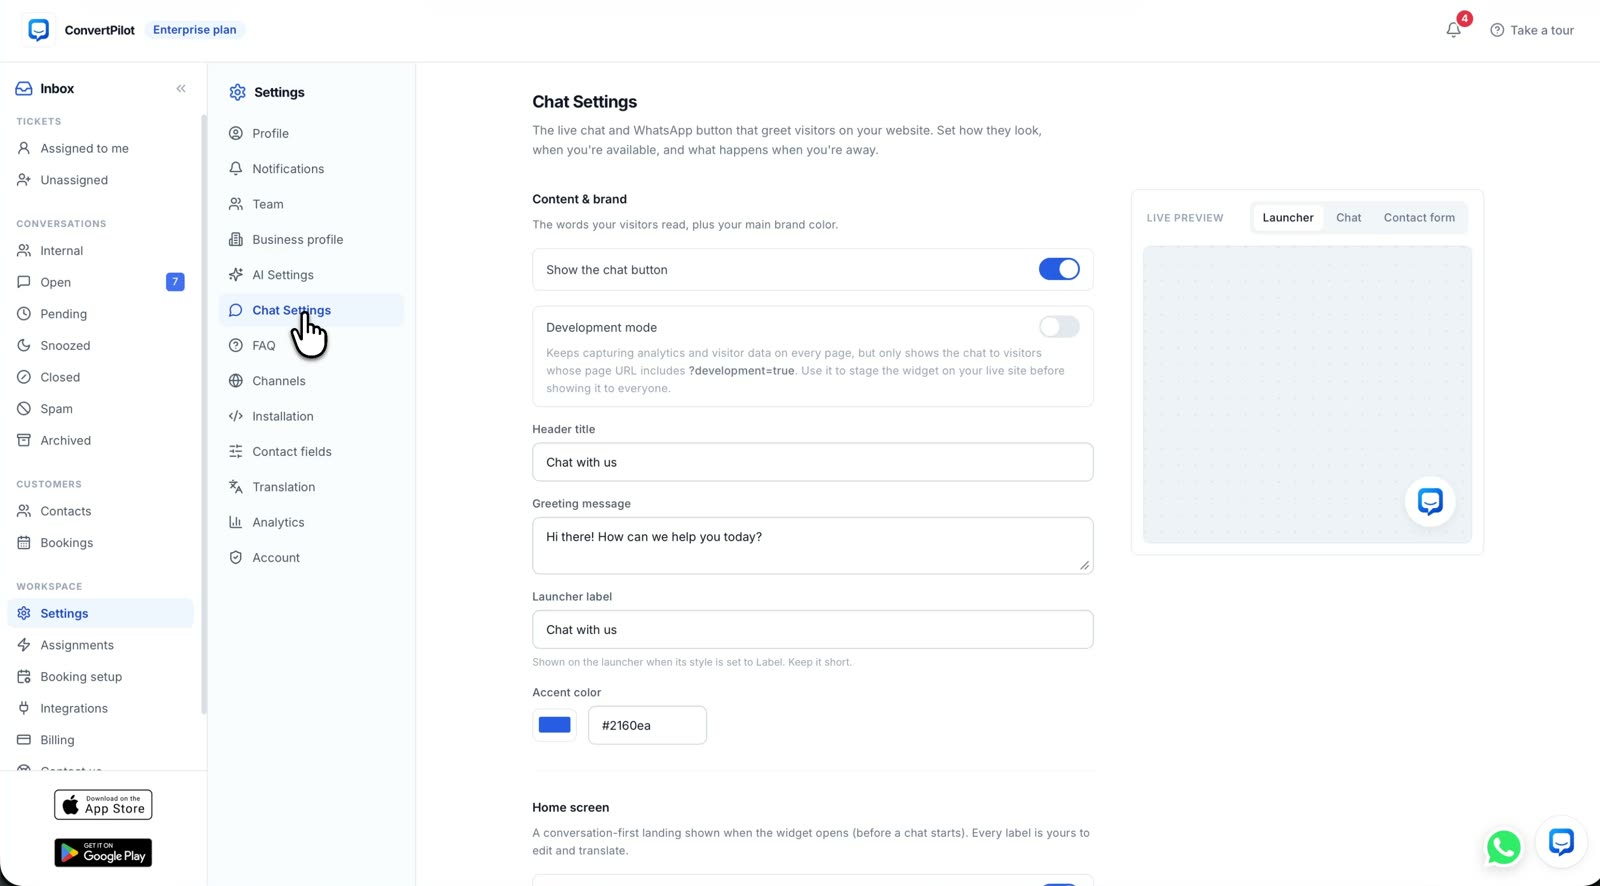The image size is (1600, 886).
Task: Open Integrations in the workspace section
Action: click(x=100, y=709)
